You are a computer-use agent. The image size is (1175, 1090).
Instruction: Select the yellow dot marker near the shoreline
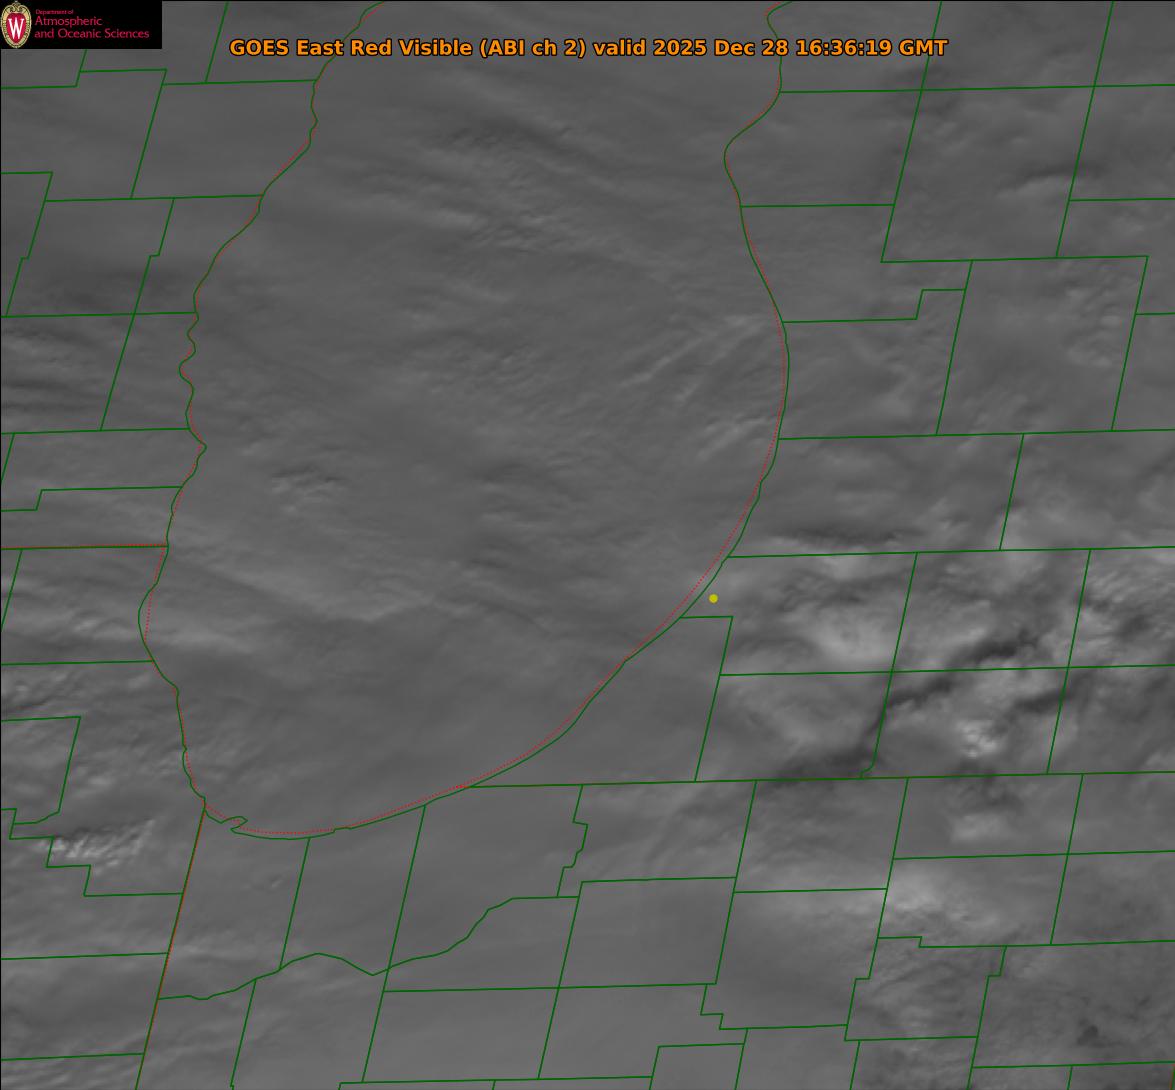713,598
